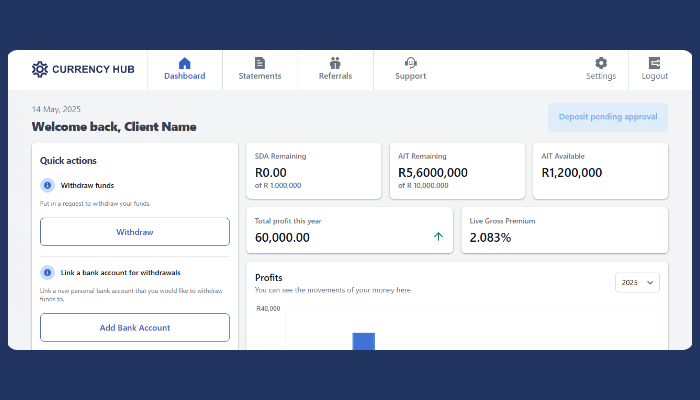
Task: Open Settings via the gear icon
Action: point(601,63)
